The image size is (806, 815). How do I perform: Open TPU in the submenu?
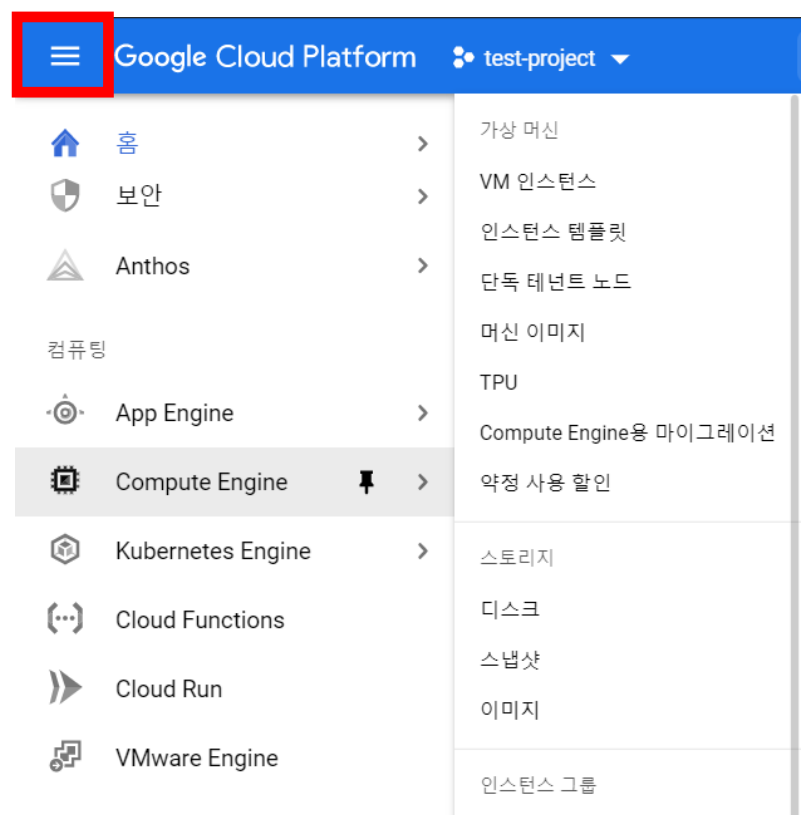click(x=498, y=383)
